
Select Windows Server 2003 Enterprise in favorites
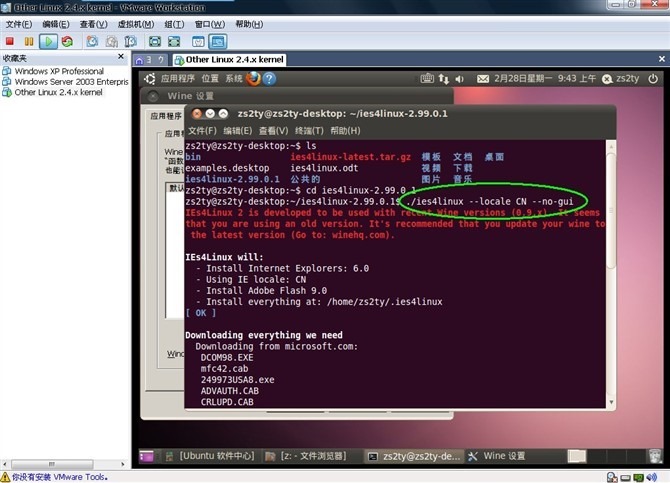71,82
